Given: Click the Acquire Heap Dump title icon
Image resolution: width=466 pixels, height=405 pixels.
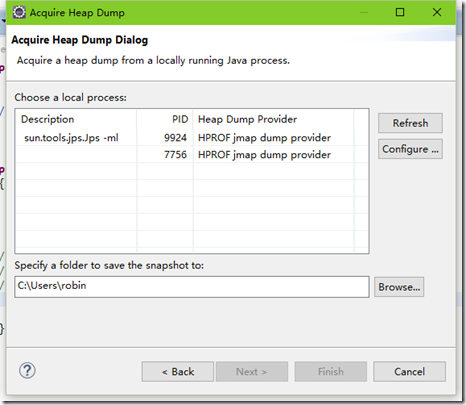Looking at the screenshot, I should [19, 12].
